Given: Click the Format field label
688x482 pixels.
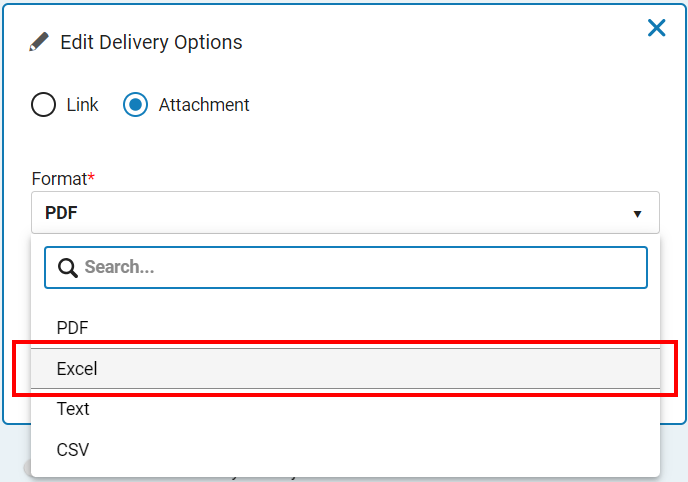Looking at the screenshot, I should click(x=59, y=179).
